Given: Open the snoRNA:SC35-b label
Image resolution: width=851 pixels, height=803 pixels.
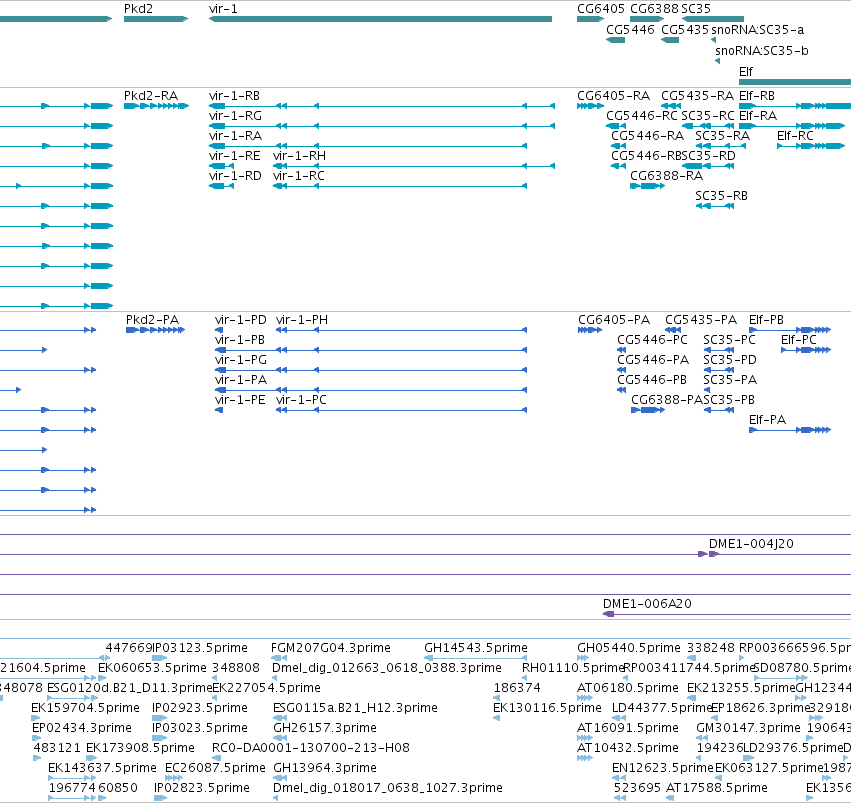Looking at the screenshot, I should tap(762, 51).
